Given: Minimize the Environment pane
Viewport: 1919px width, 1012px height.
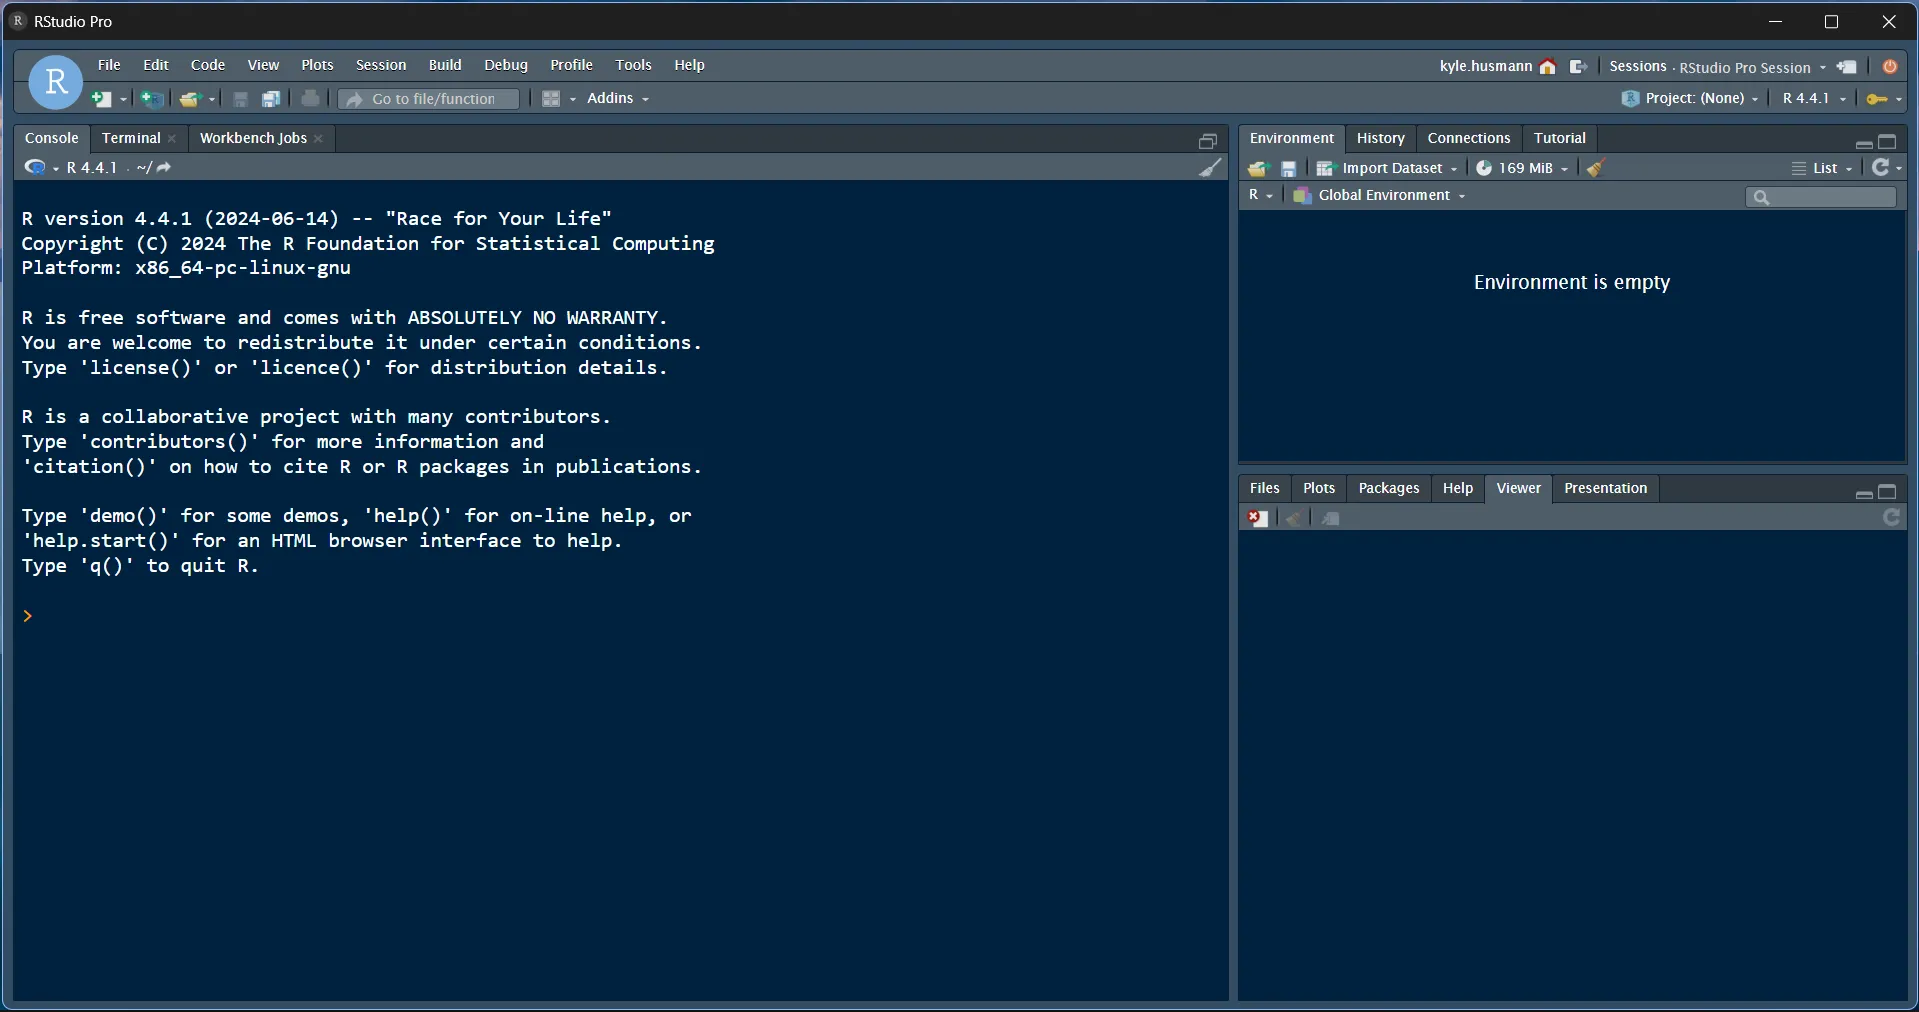Looking at the screenshot, I should pyautogui.click(x=1864, y=143).
